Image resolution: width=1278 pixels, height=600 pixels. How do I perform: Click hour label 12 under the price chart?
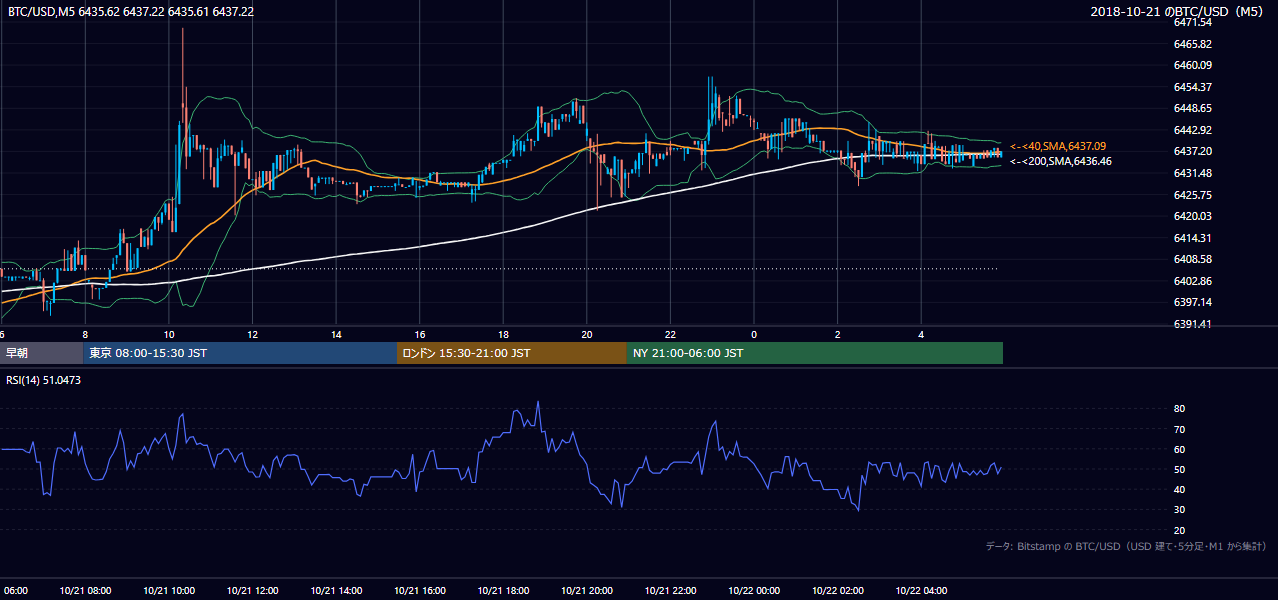tap(252, 335)
